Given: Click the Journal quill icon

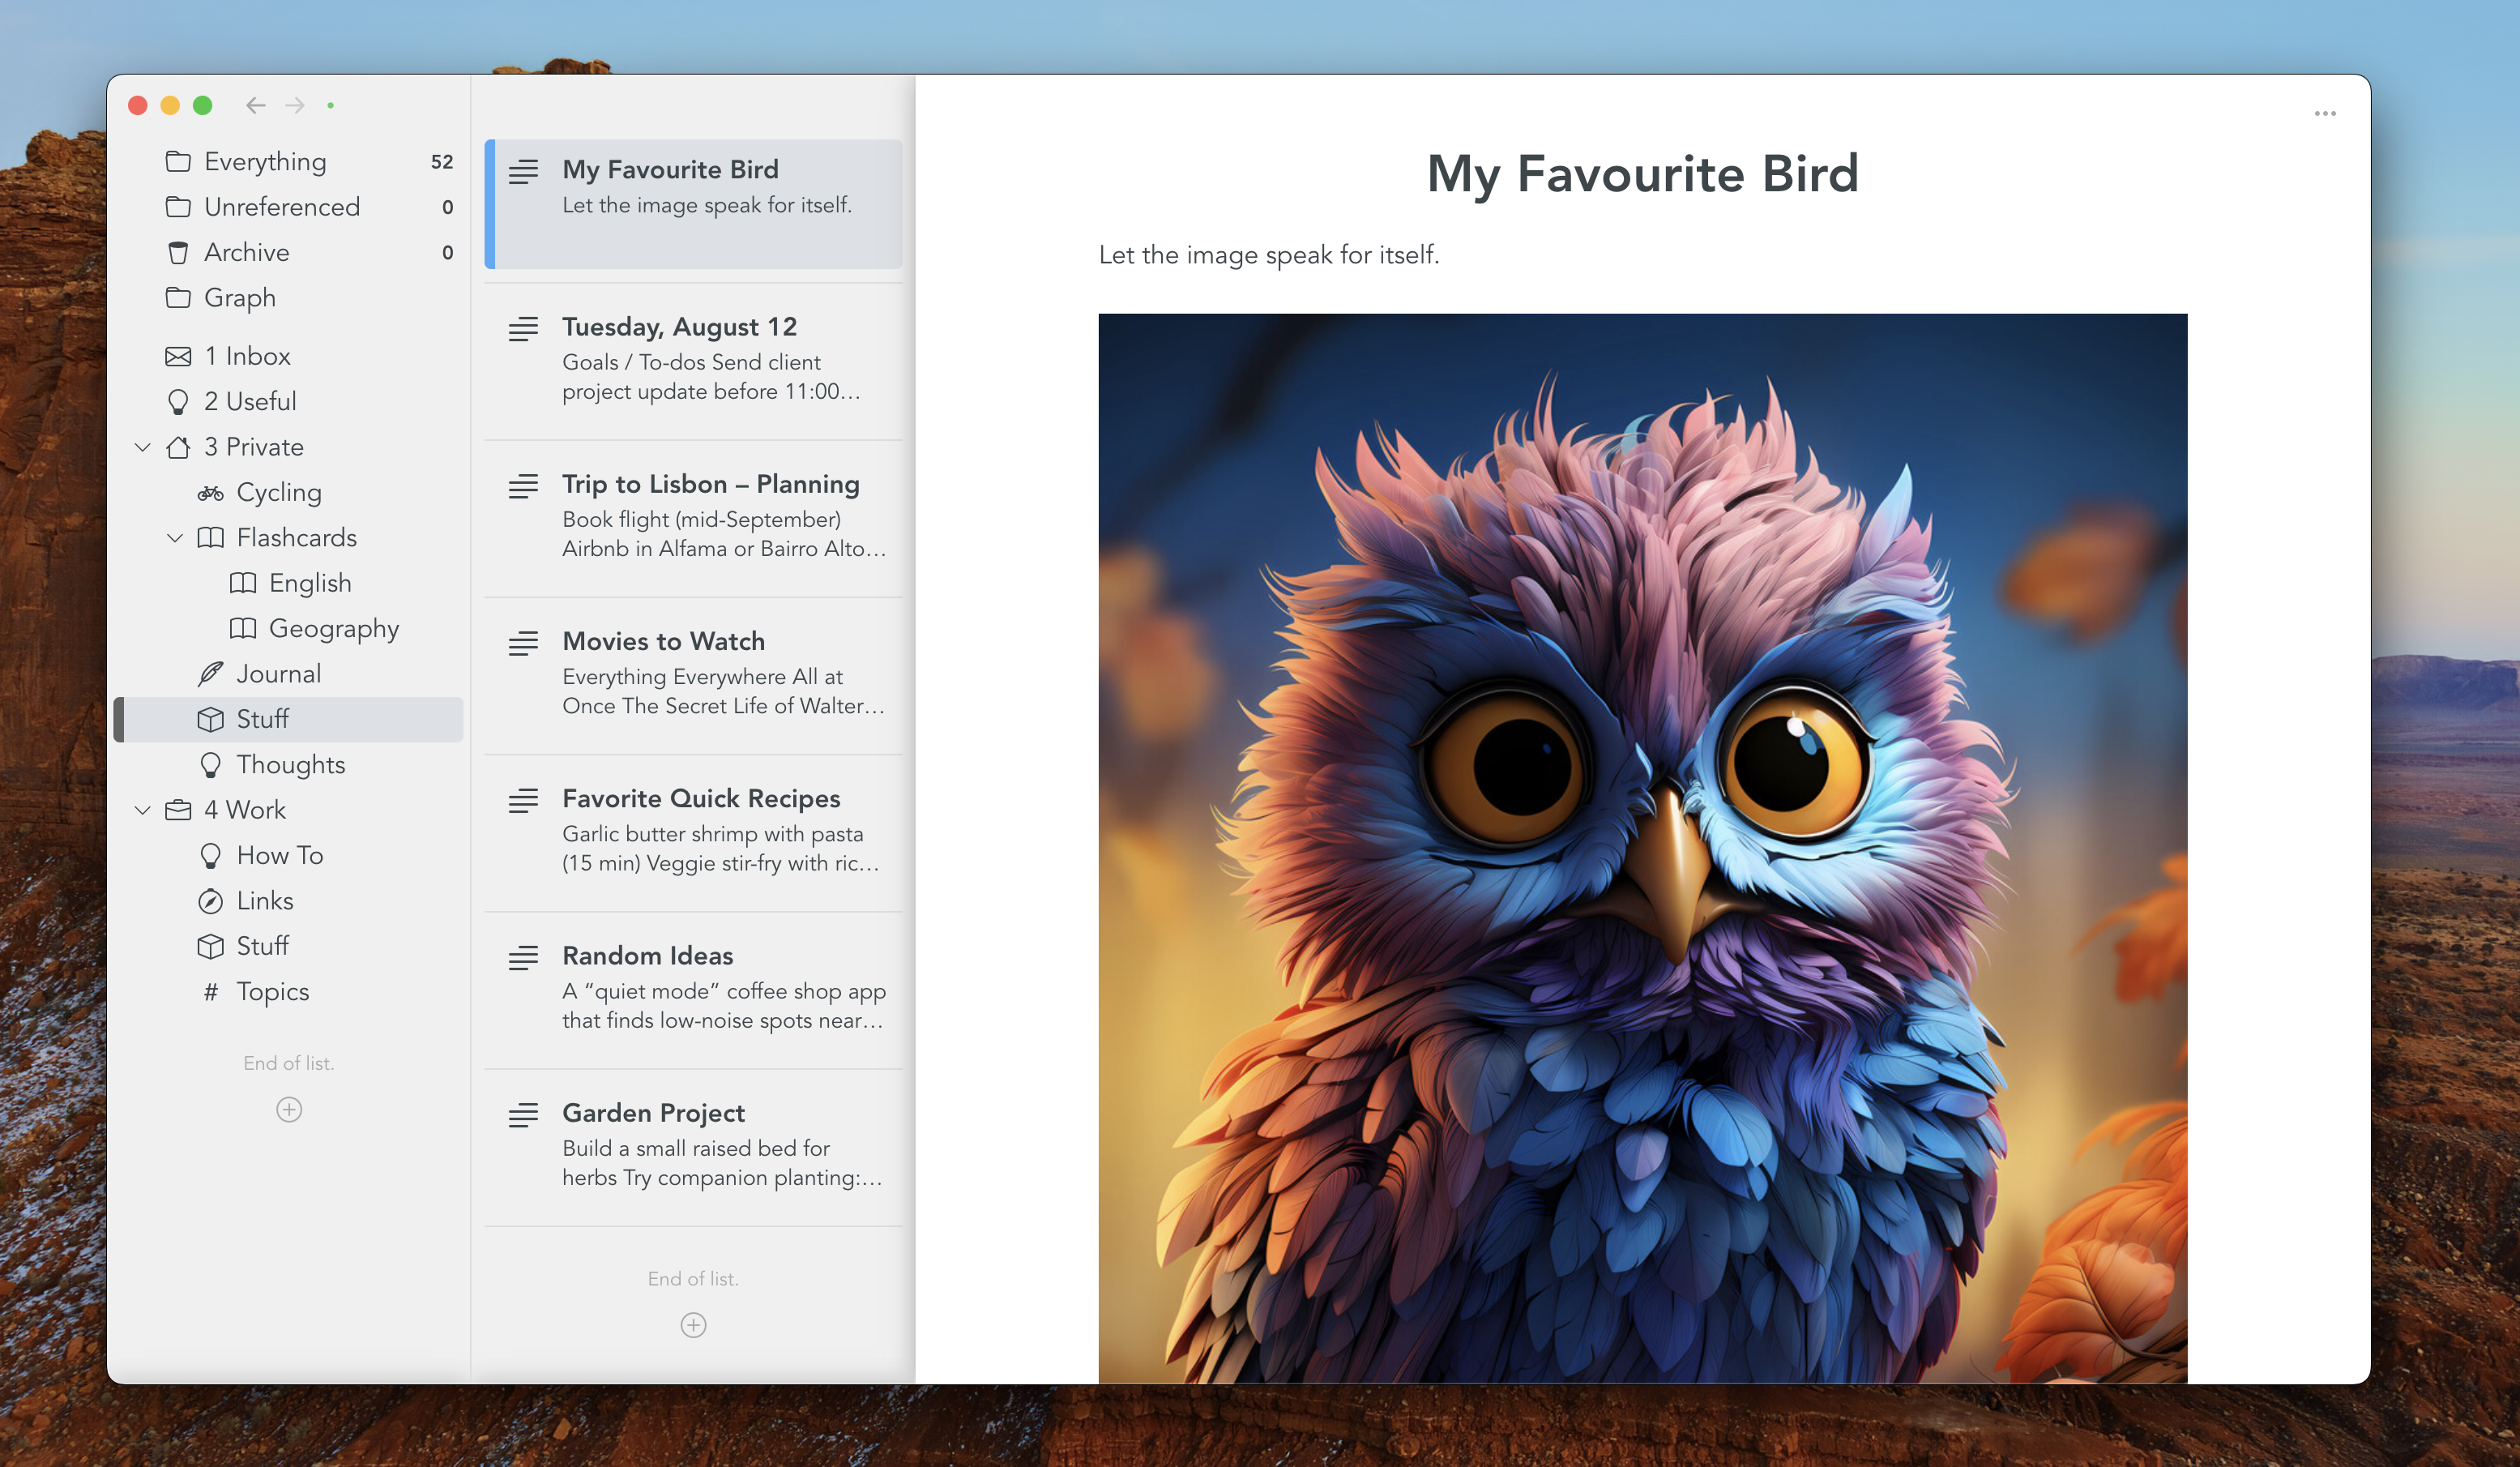Looking at the screenshot, I should 210,674.
